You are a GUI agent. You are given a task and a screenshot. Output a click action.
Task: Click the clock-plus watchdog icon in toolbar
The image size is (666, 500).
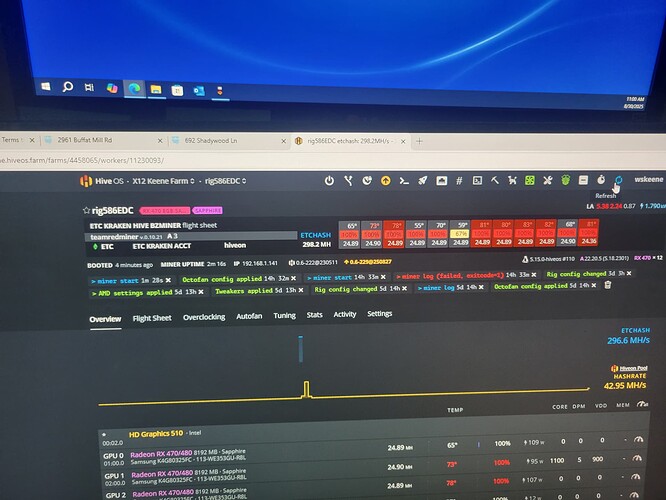pyautogui.click(x=367, y=181)
